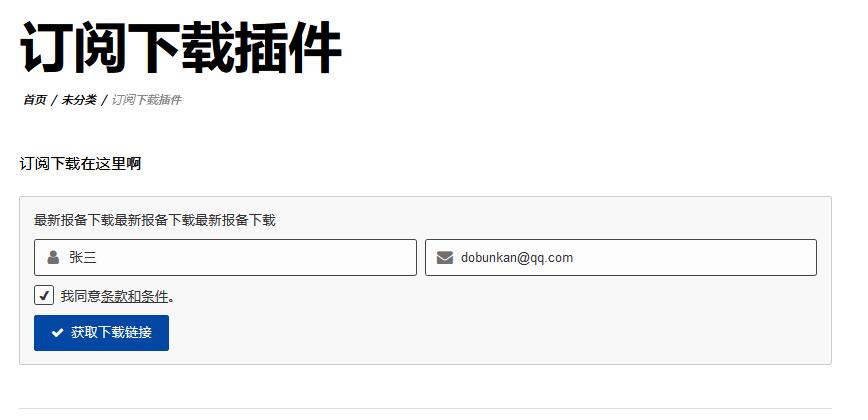Click checkmark icon on 获取下载链接 button
The height and width of the screenshot is (420, 868).
pyautogui.click(x=57, y=333)
